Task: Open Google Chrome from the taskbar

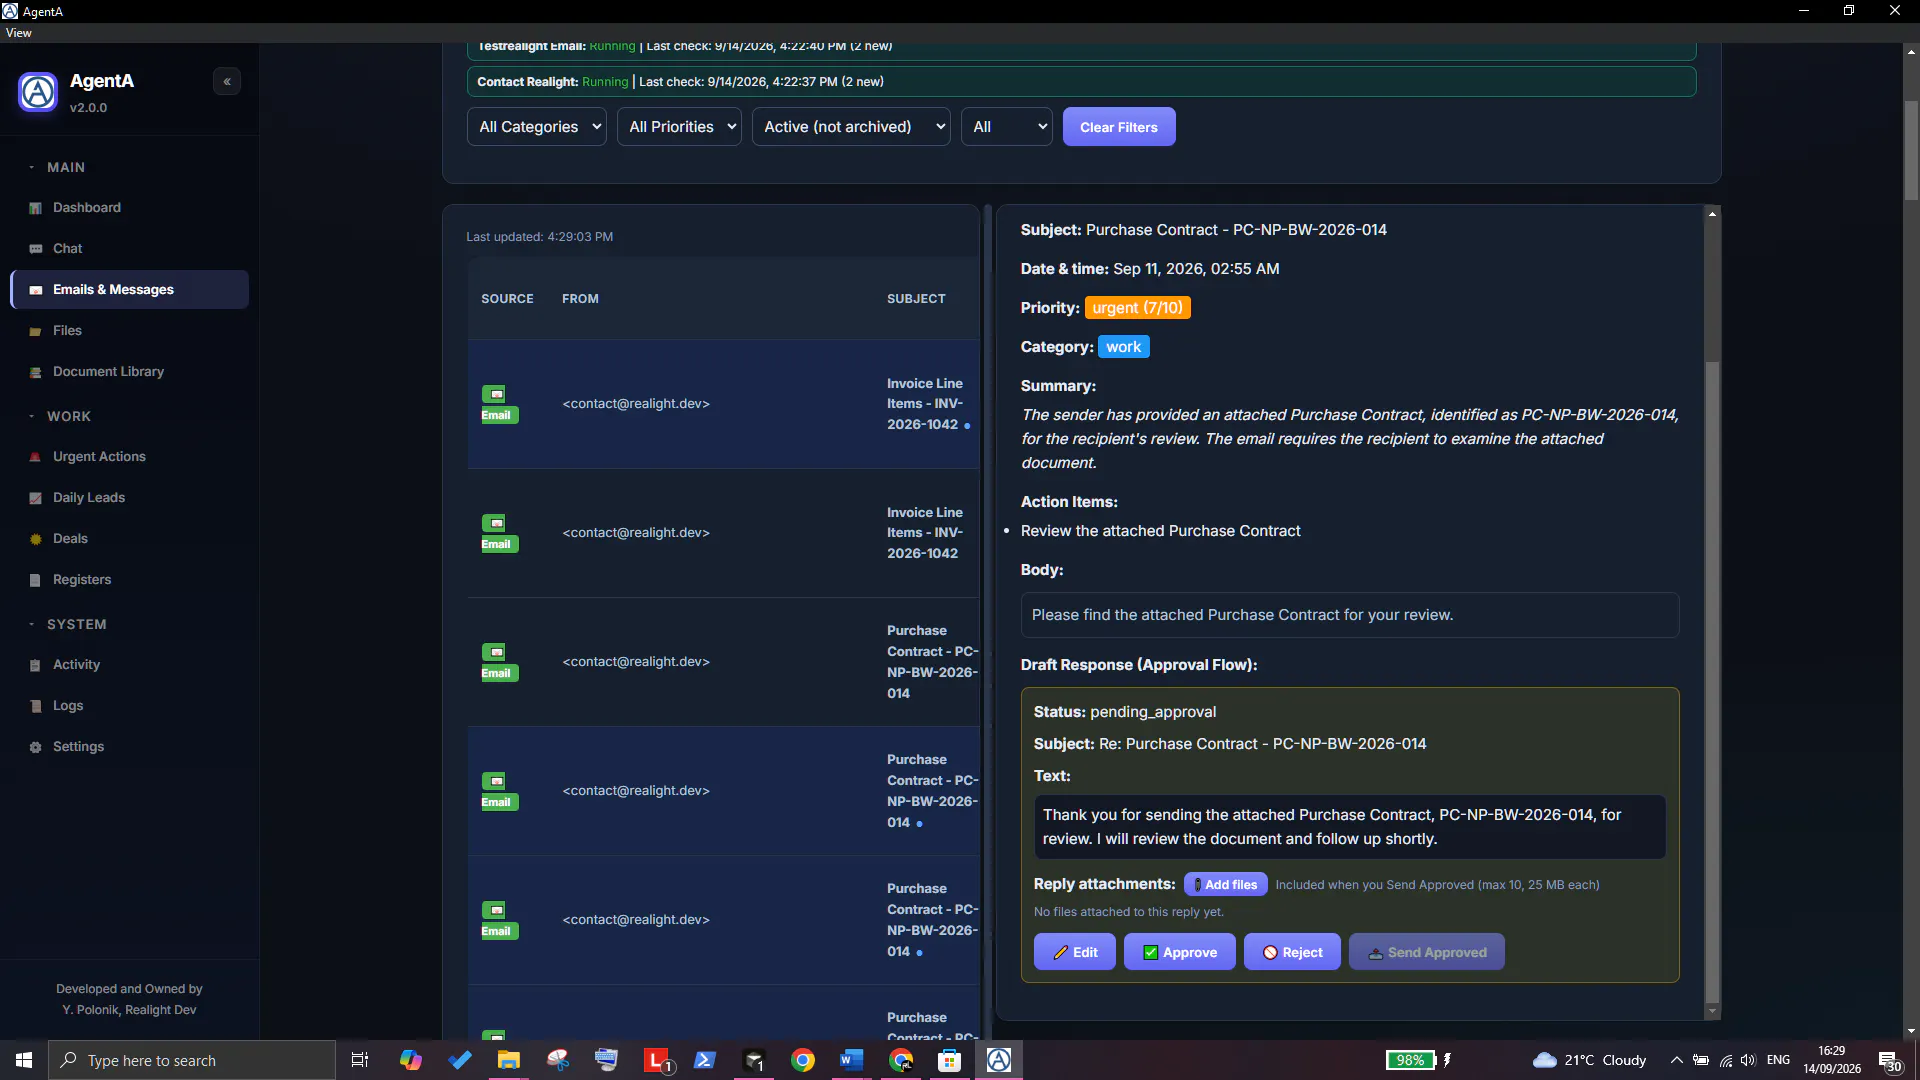Action: [x=803, y=1061]
